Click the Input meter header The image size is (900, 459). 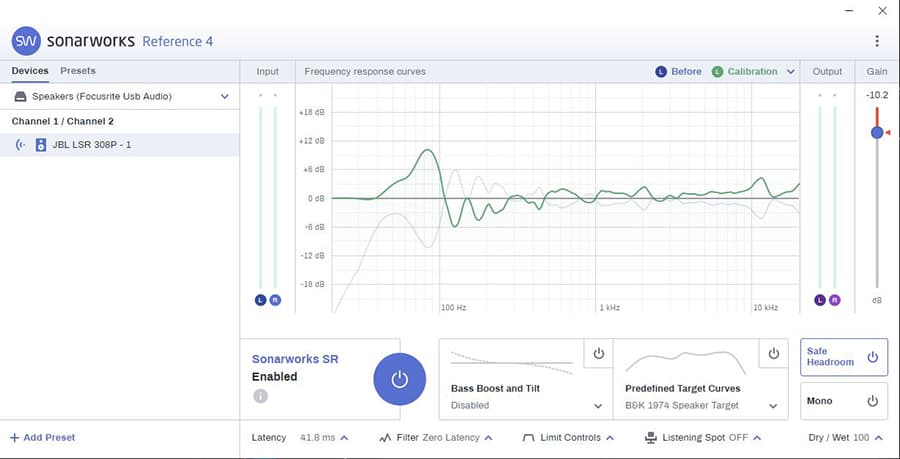[x=267, y=72]
